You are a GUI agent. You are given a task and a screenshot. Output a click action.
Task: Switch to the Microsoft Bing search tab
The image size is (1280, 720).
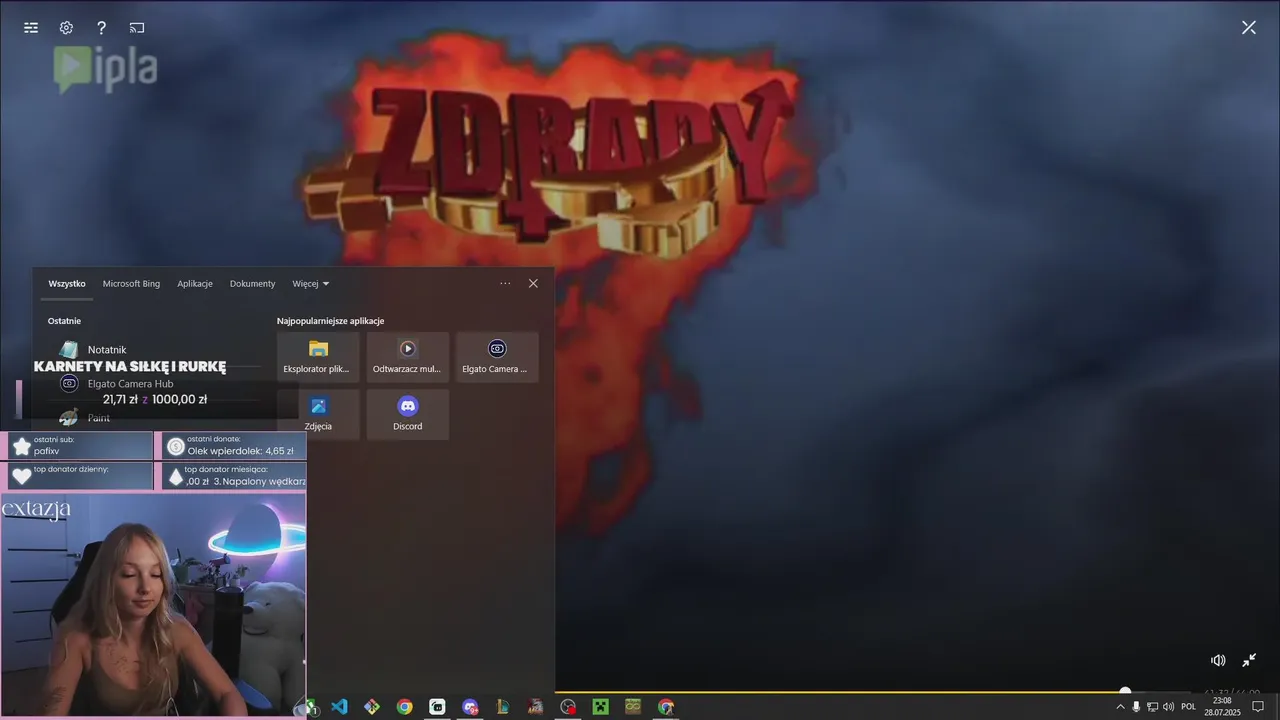click(x=131, y=284)
